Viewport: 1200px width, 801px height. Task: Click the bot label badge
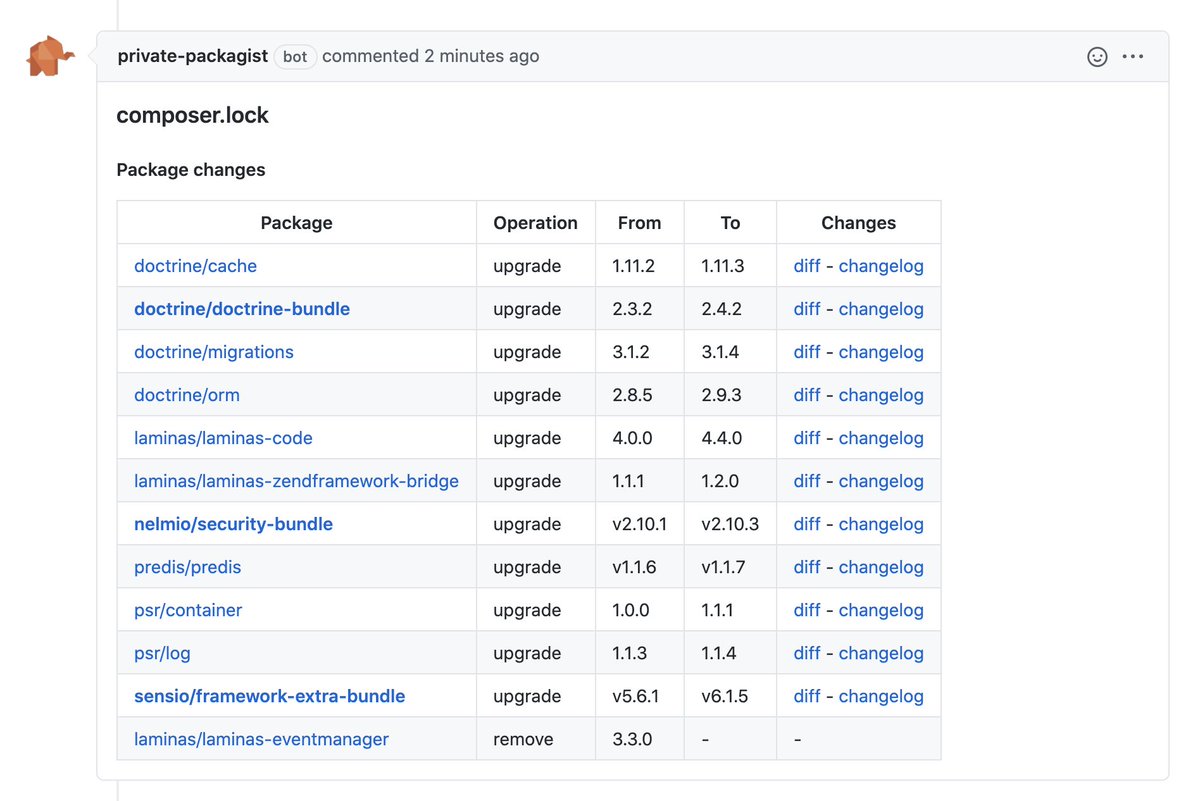tap(295, 57)
